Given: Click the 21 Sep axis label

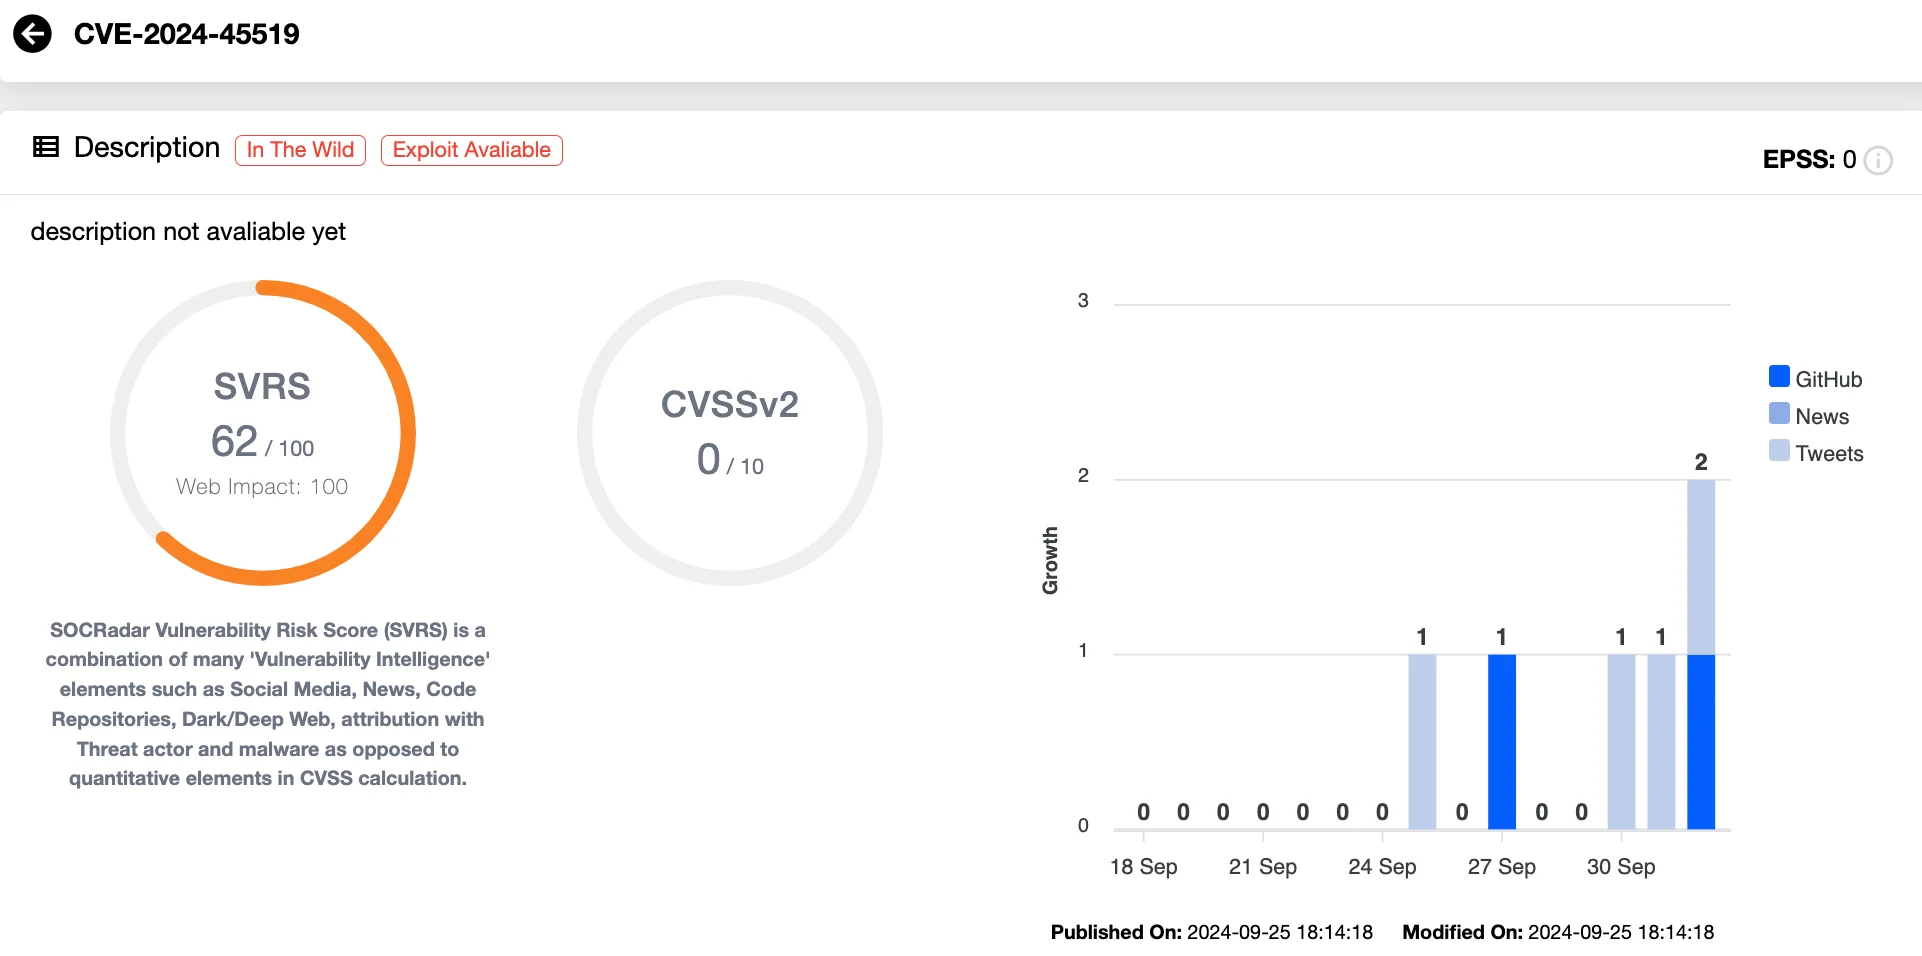Looking at the screenshot, I should 1262,866.
